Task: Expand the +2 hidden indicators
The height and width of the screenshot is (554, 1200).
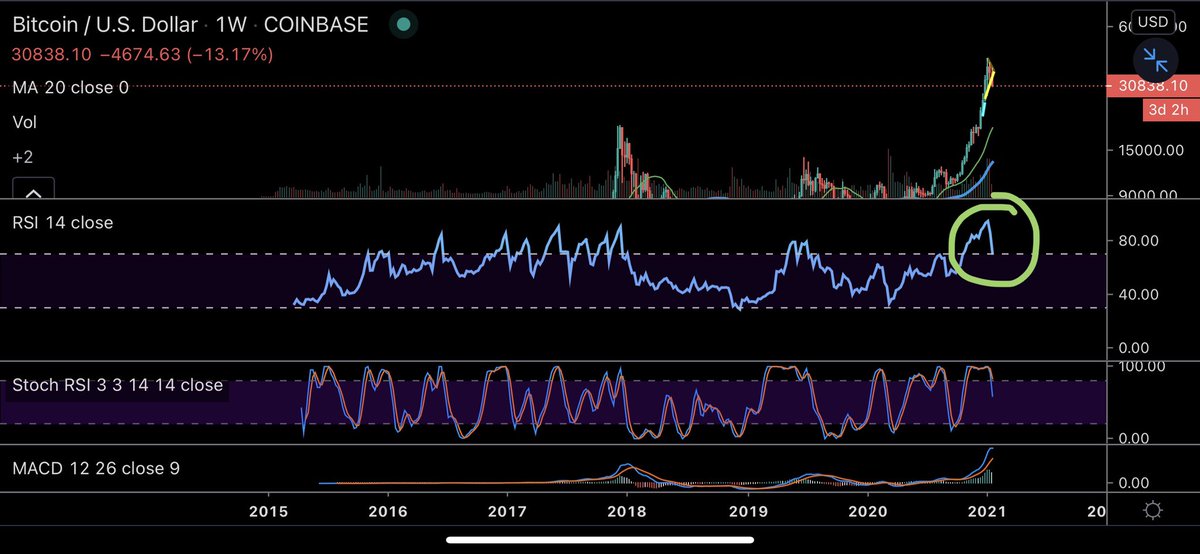Action: click(22, 158)
